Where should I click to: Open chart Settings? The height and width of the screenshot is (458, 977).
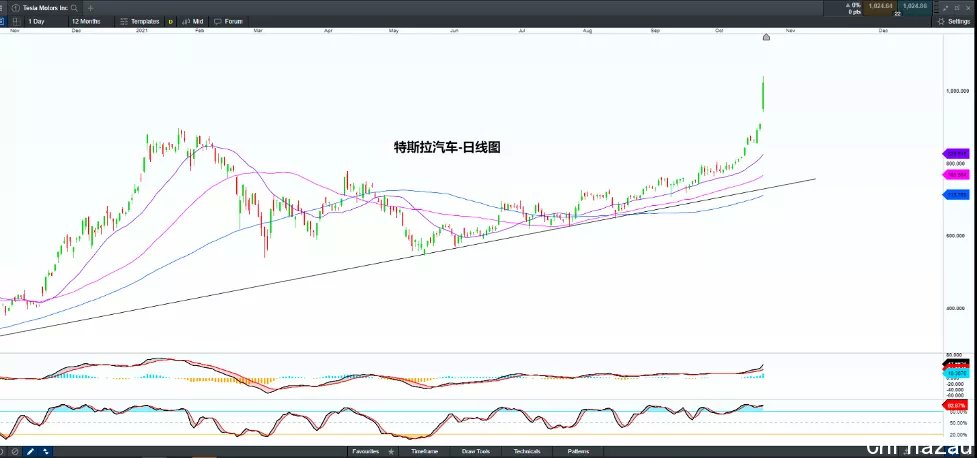coord(954,21)
